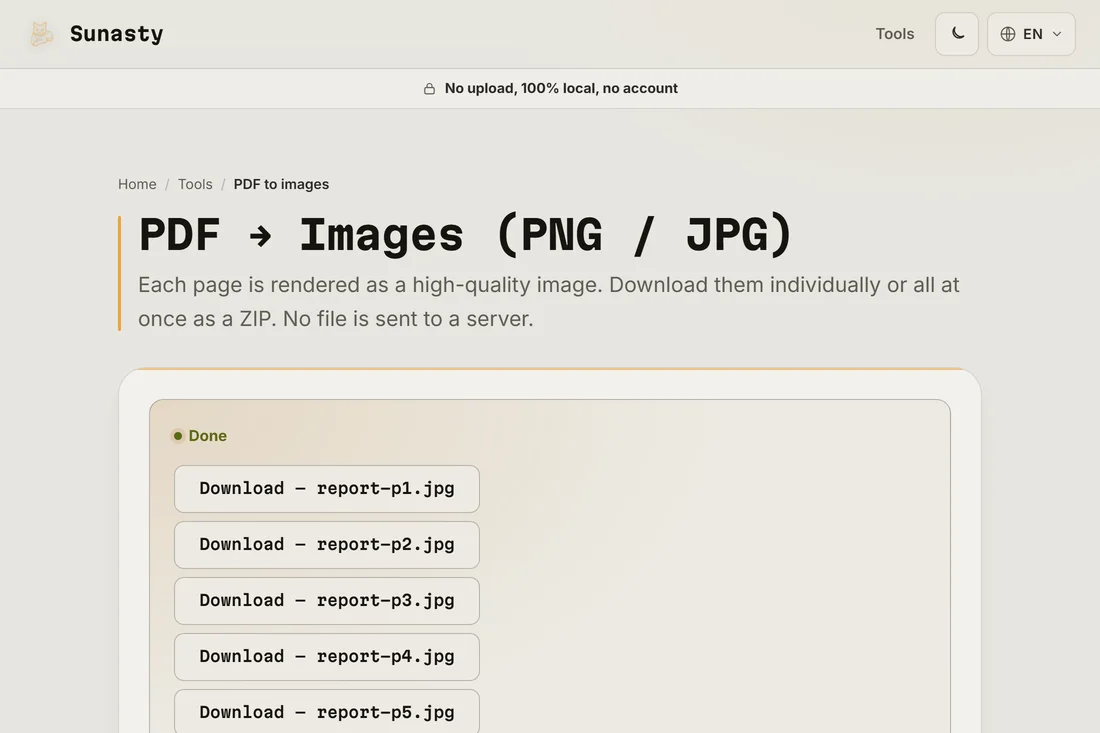Open the Tools navigation link
The width and height of the screenshot is (1100, 733).
(x=894, y=34)
